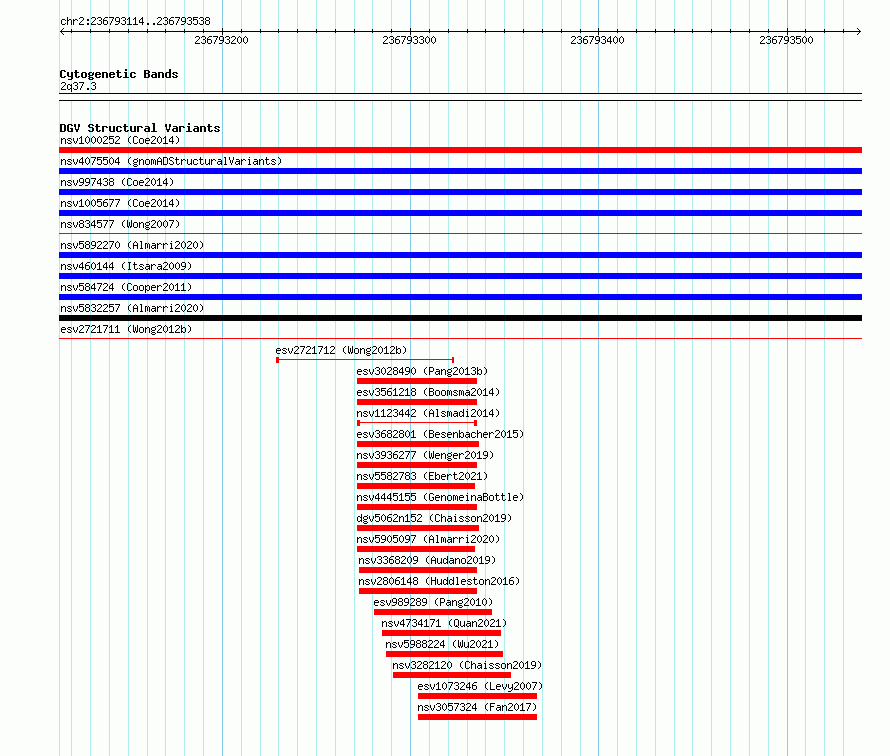The width and height of the screenshot is (890, 756).
Task: Open variant nsv1000252 (Coe2014) label
Action: 120,140
